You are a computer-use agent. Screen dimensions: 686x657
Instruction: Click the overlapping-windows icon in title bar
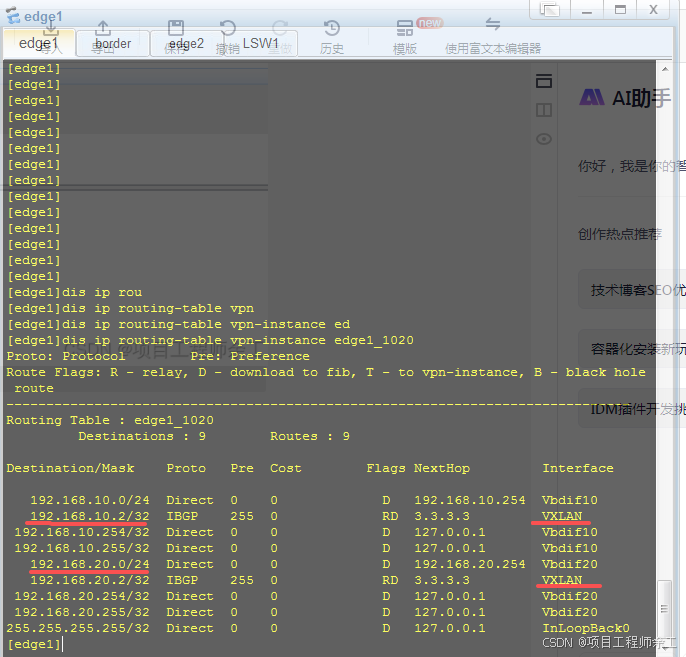(x=550, y=10)
